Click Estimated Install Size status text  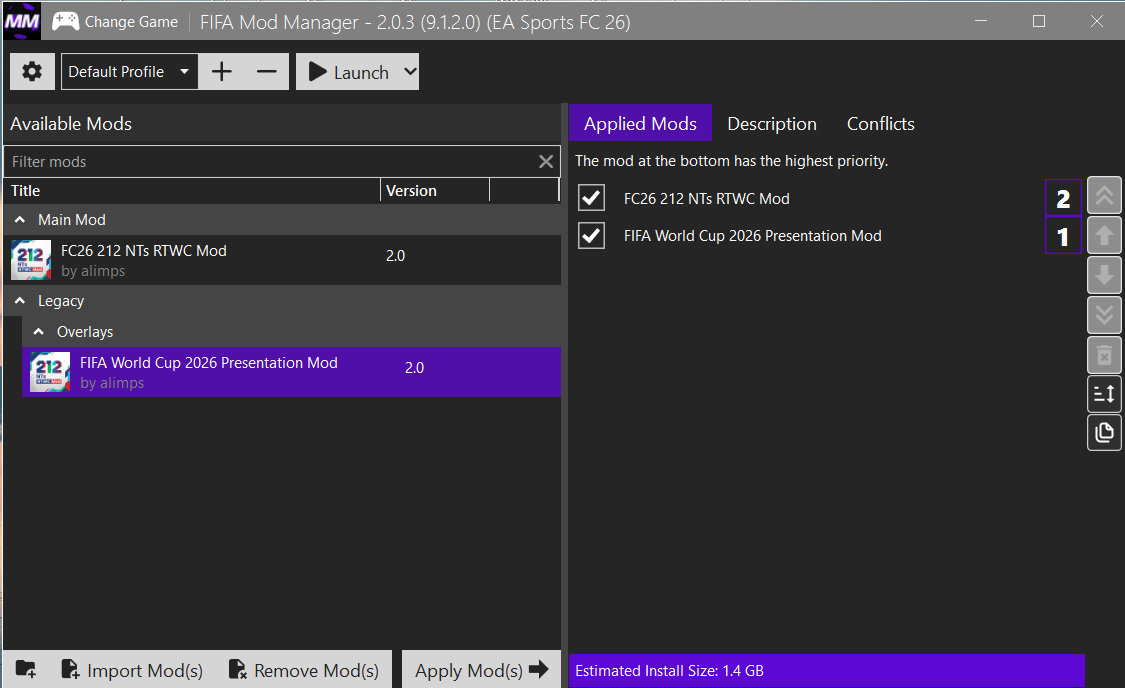click(669, 671)
